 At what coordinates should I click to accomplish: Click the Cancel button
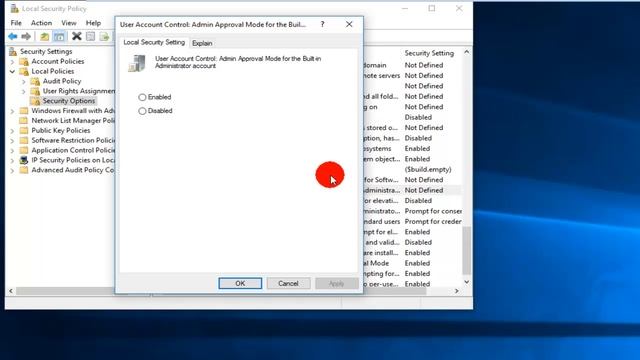pos(288,283)
